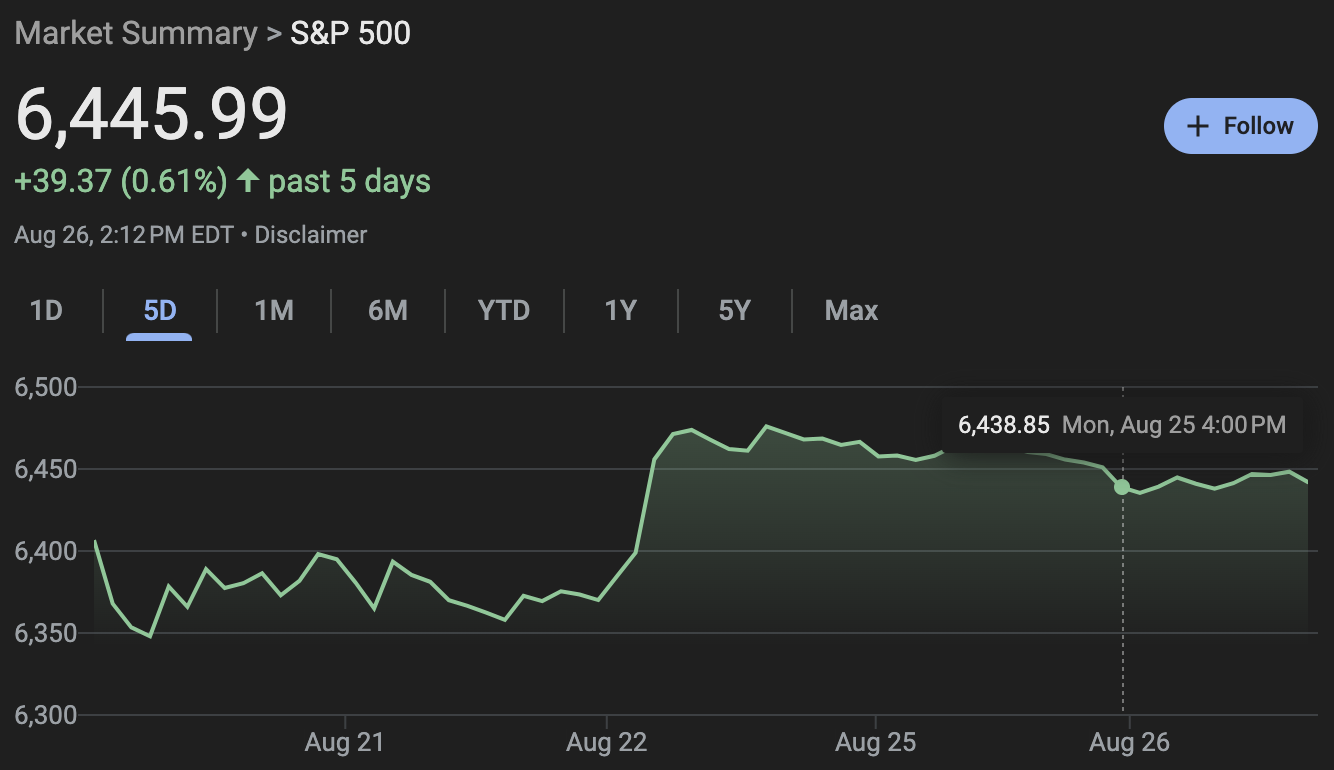Screen dimensions: 1334x770
Task: Select the 5D time range tab
Action: [160, 311]
